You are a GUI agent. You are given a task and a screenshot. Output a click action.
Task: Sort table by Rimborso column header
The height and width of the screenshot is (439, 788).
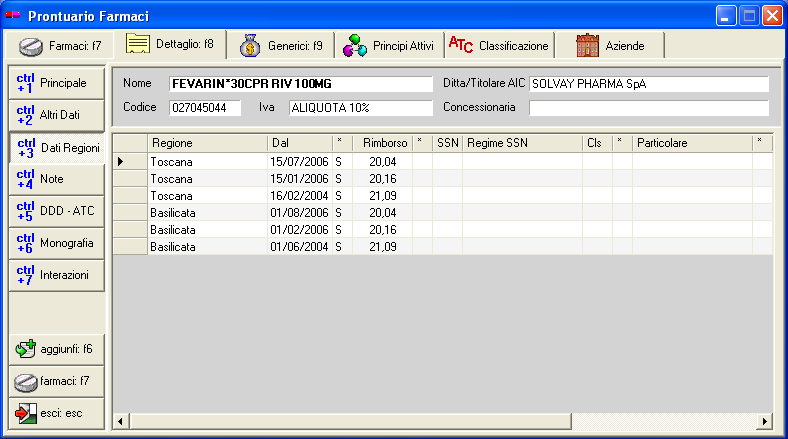click(x=382, y=143)
